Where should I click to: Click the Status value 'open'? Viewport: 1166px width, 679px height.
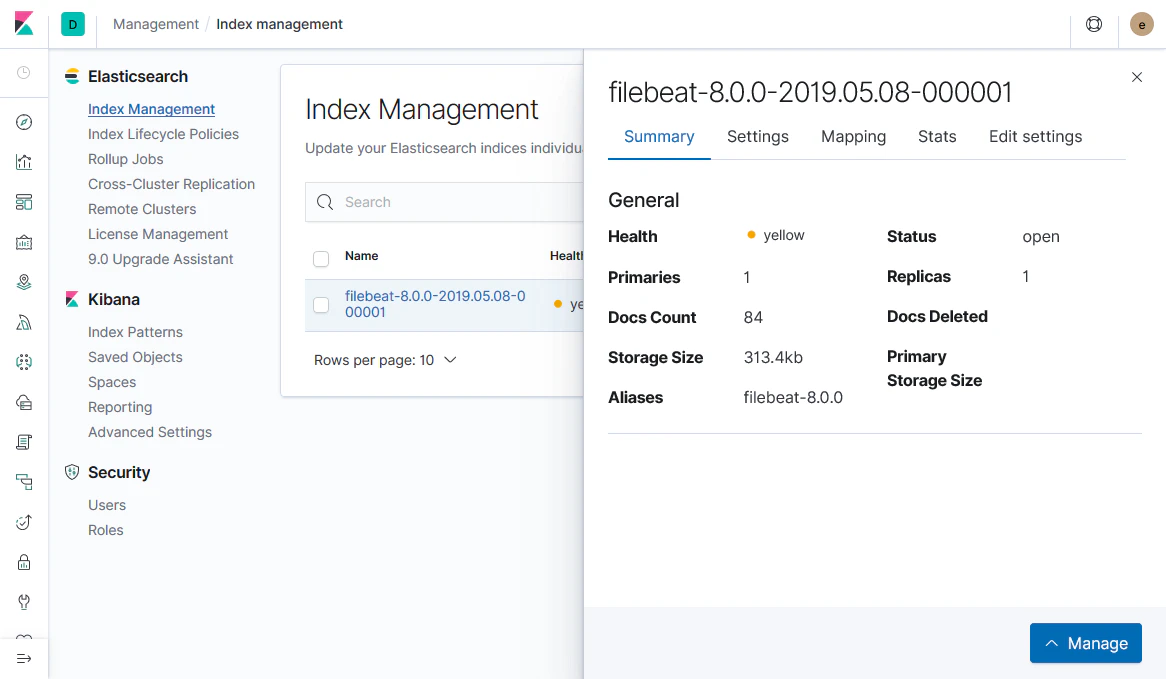pyautogui.click(x=1041, y=237)
